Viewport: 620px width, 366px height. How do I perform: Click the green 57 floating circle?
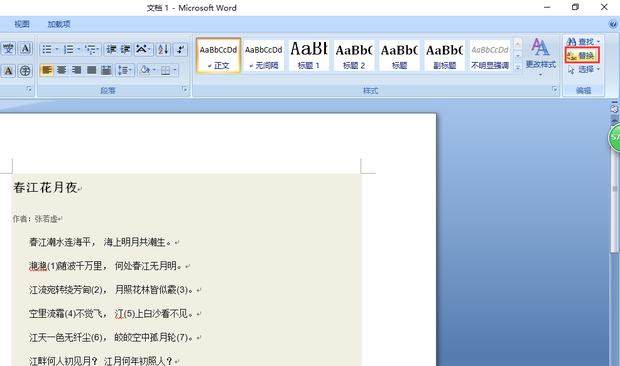(615, 138)
